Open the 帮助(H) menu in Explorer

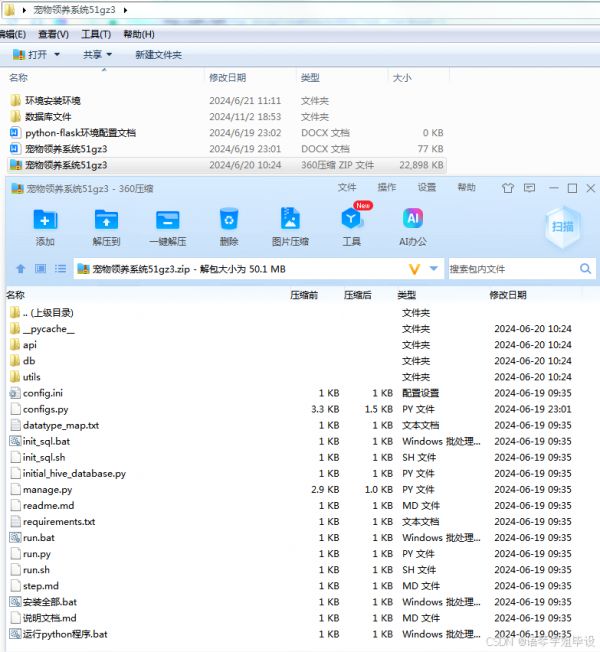click(x=139, y=34)
